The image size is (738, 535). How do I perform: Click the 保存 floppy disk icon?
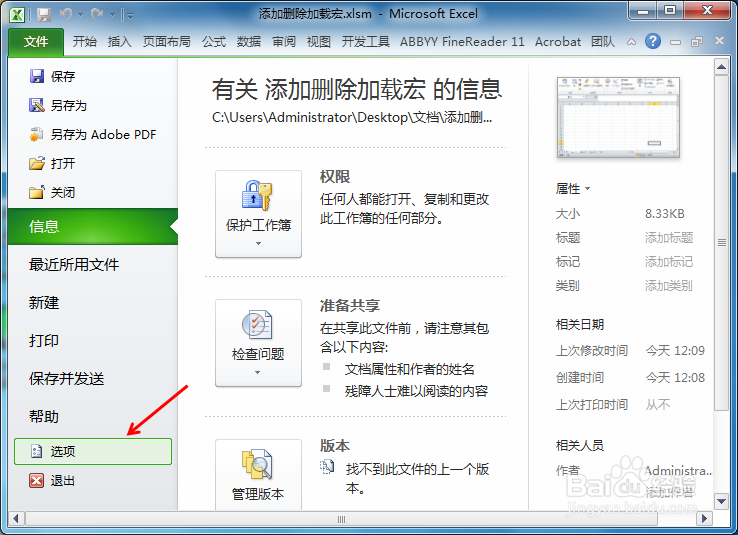pyautogui.click(x=36, y=76)
